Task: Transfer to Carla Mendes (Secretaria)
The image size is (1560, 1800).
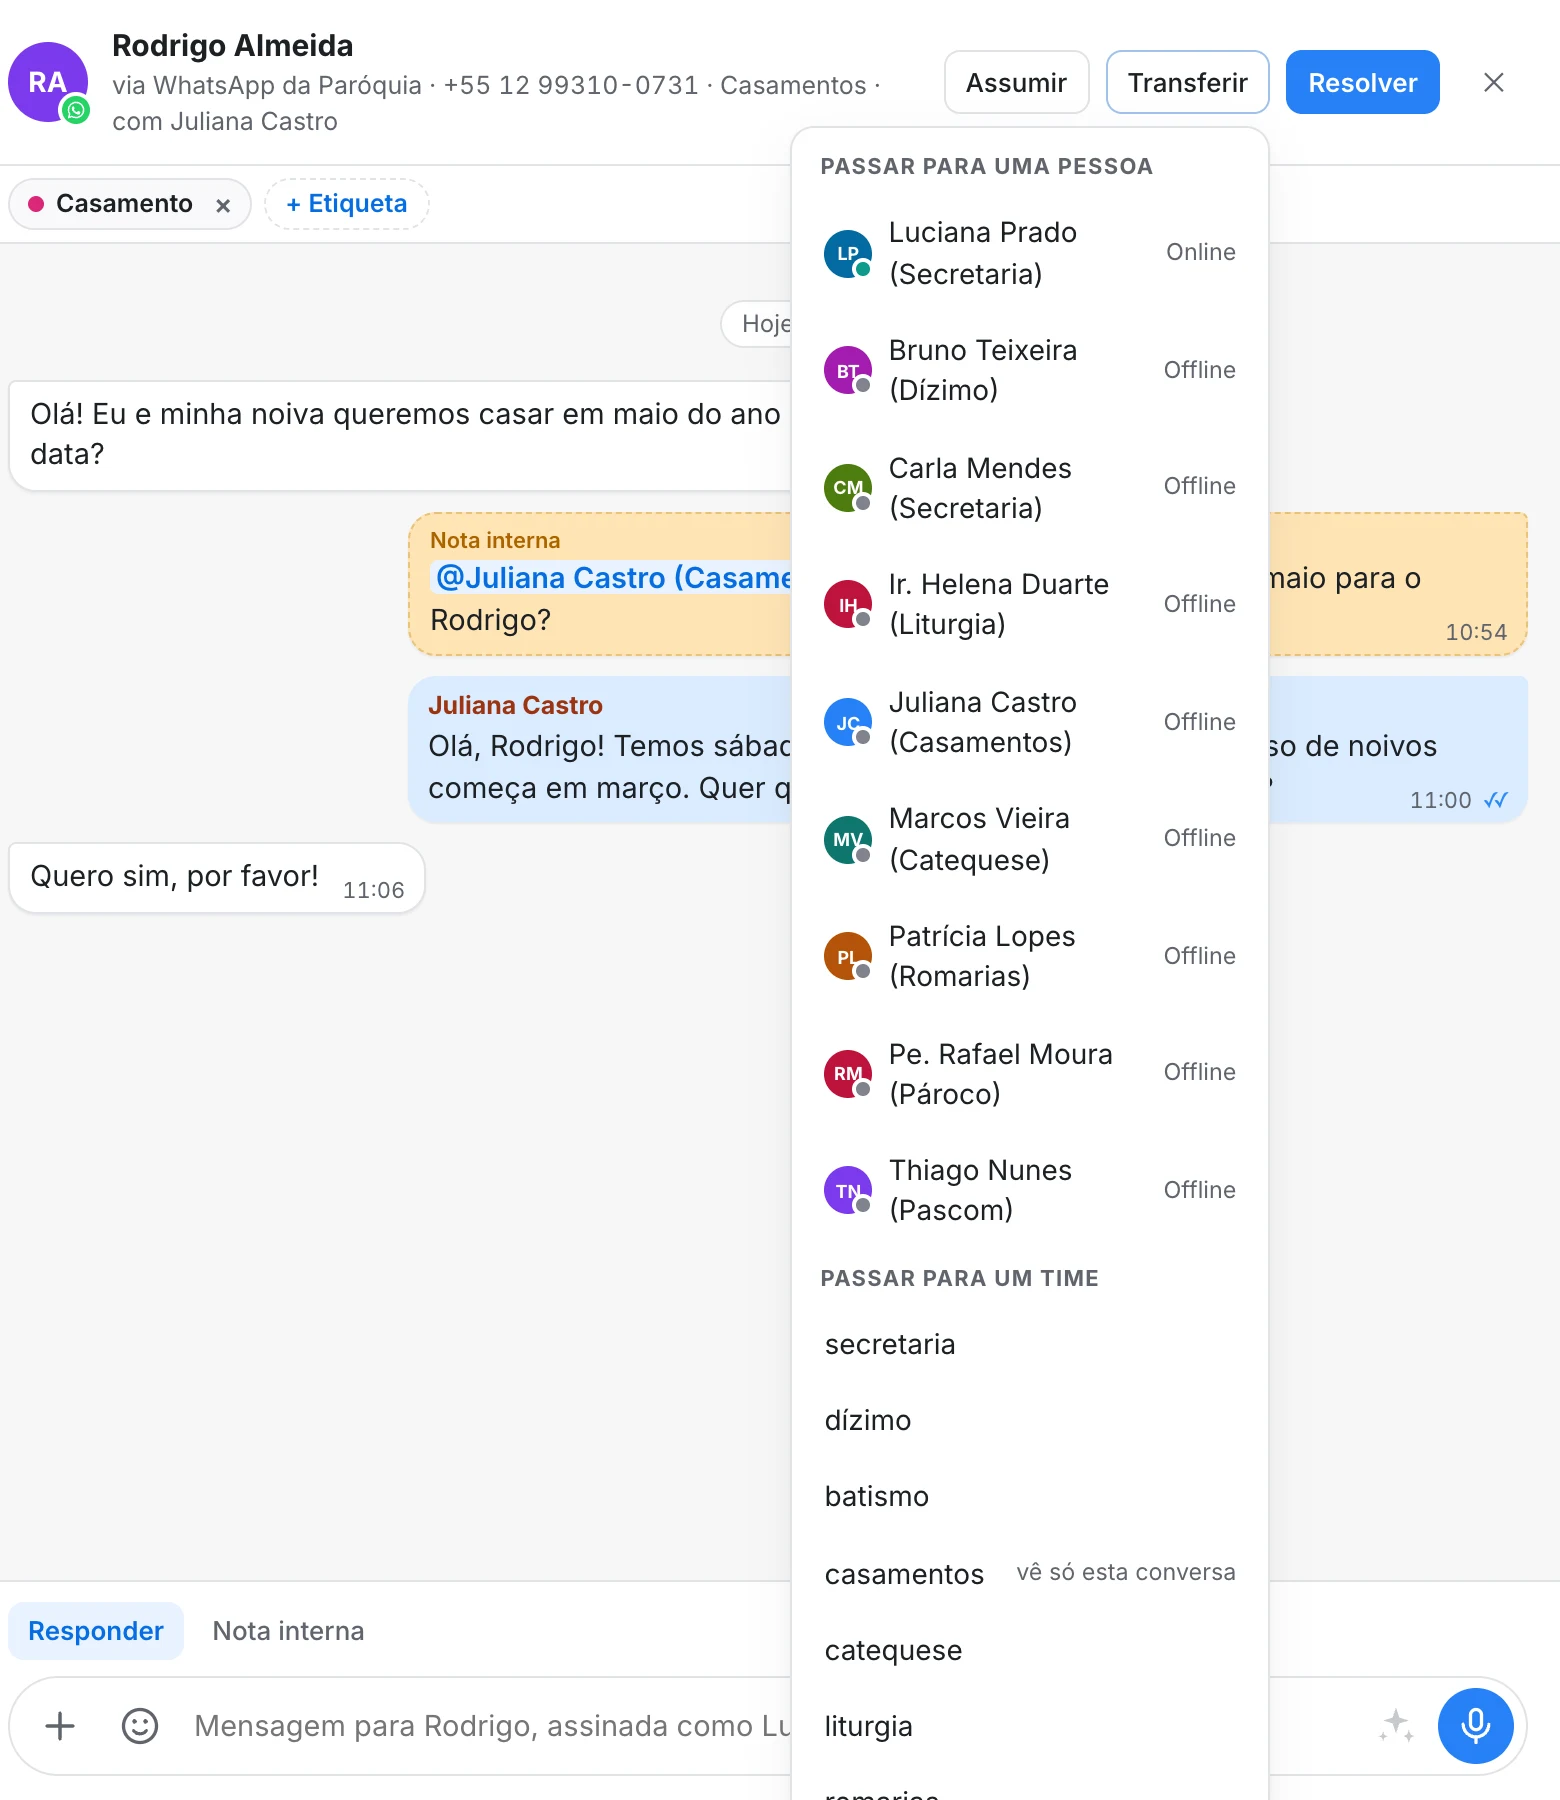Action: (x=1030, y=487)
